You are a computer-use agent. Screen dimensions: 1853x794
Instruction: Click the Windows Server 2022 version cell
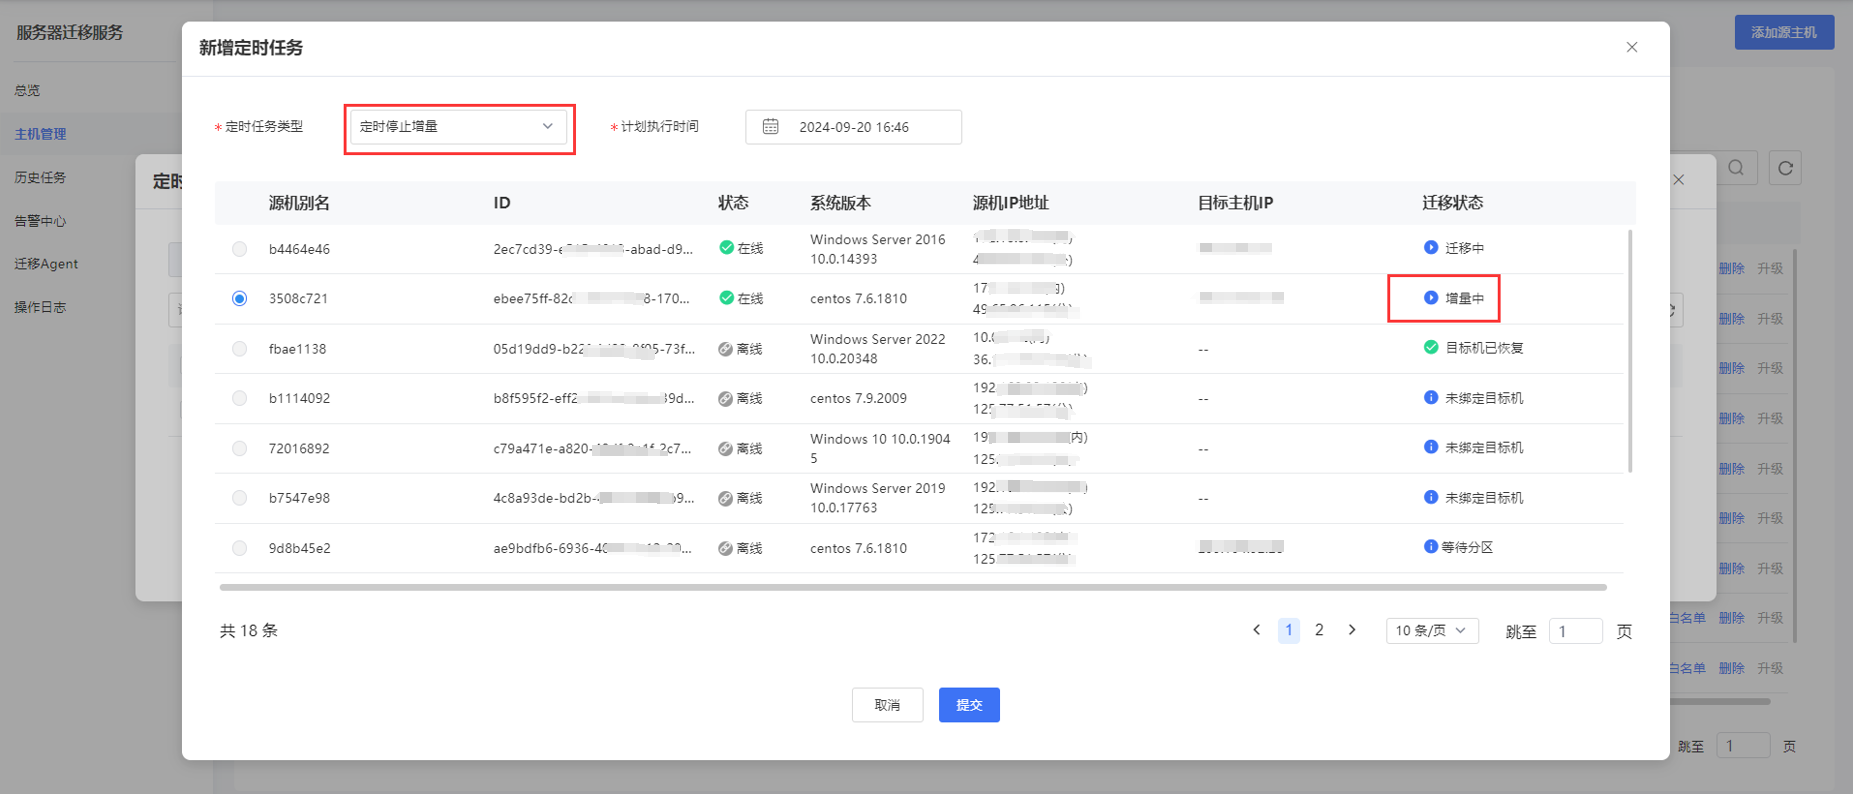pyautogui.click(x=878, y=349)
